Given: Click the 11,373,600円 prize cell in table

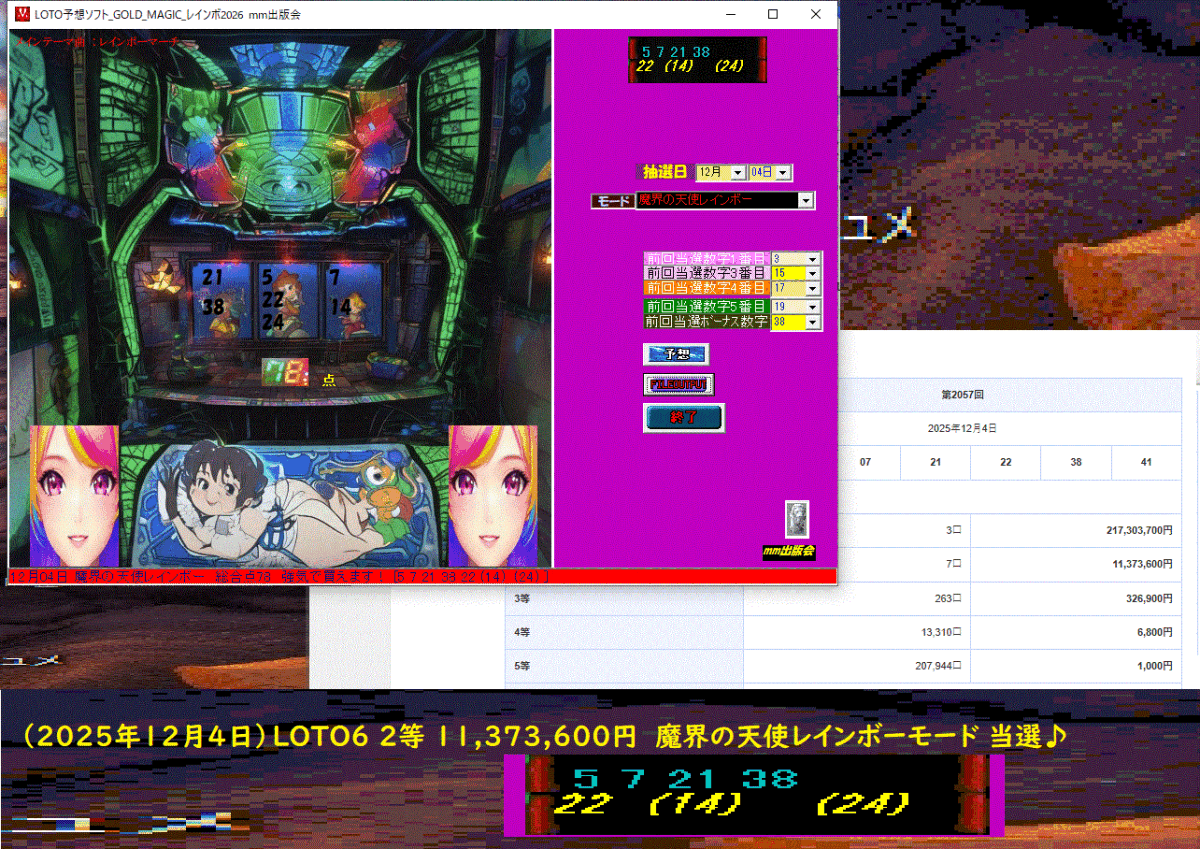Looking at the screenshot, I should pos(1076,565).
